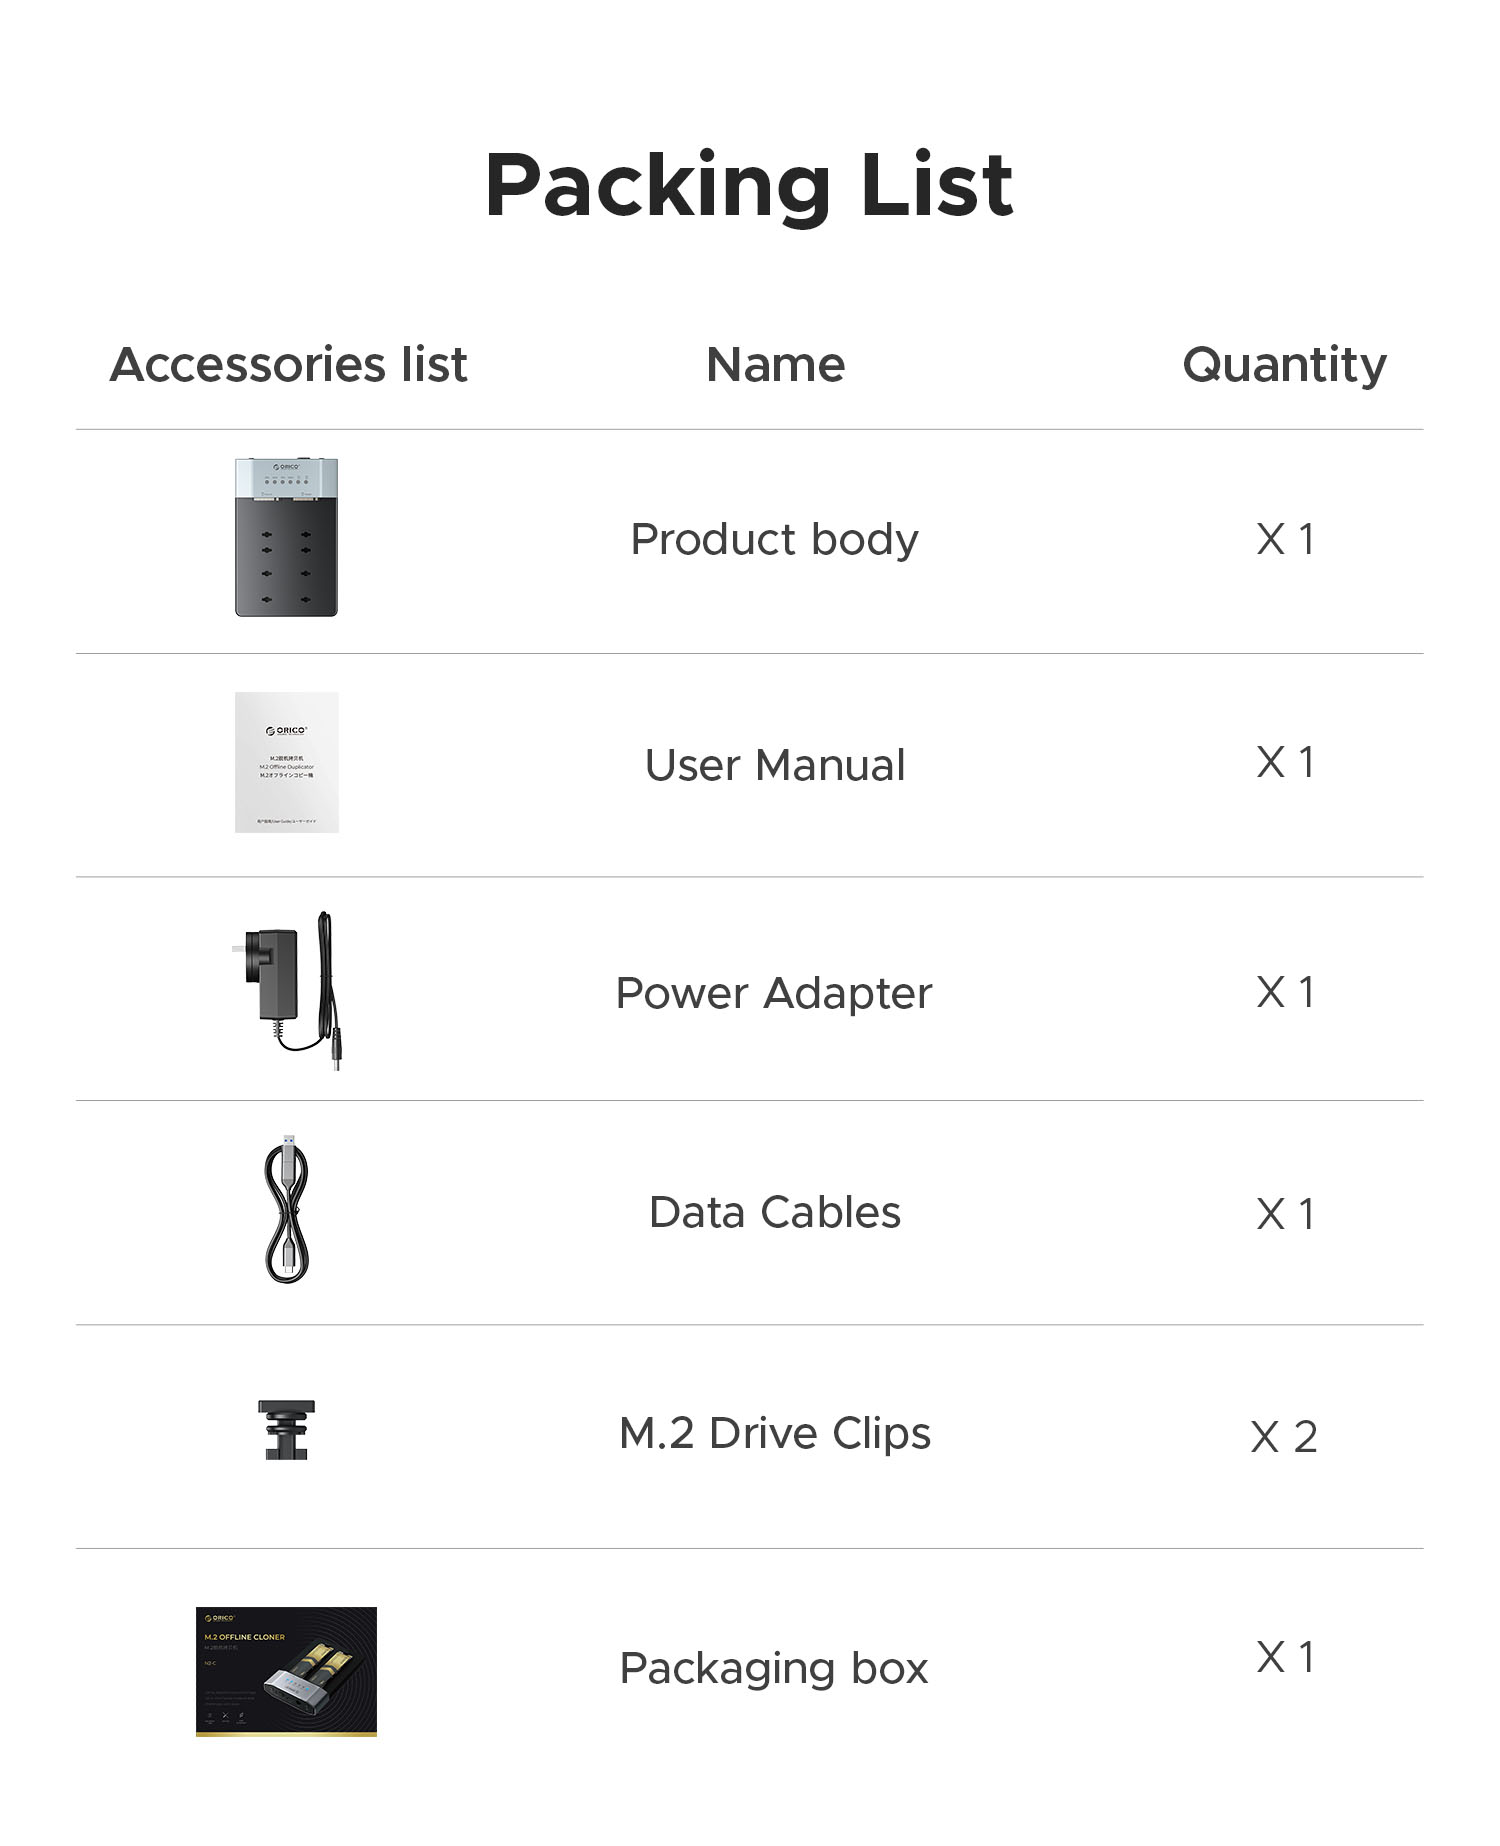The image size is (1500, 1846).
Task: Select the M.2 drive clip icon
Action: 287,1430
